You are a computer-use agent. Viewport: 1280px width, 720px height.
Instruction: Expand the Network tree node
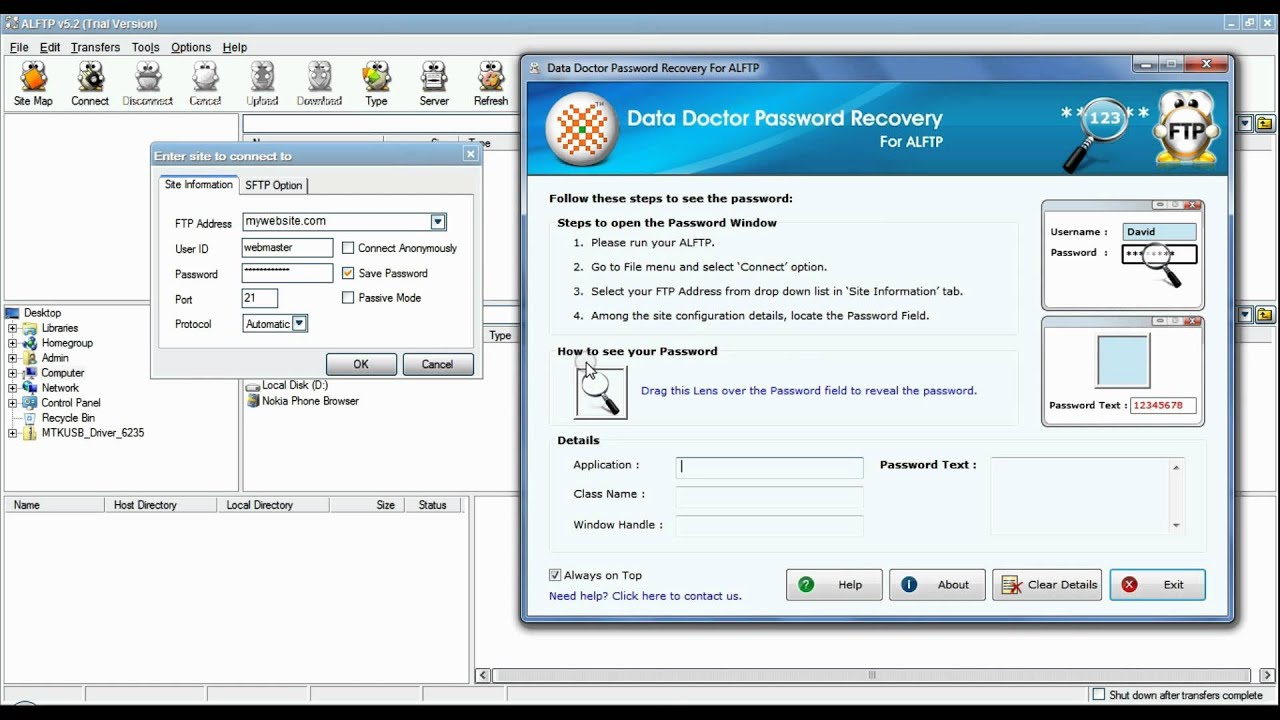point(13,388)
